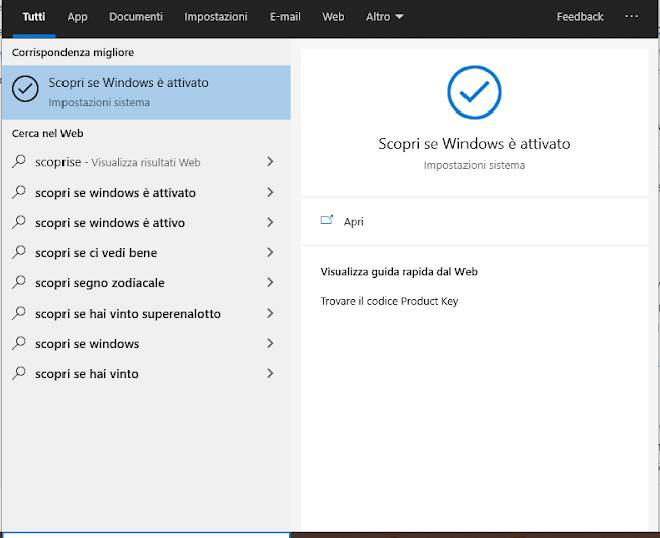This screenshot has width=660, height=538.
Task: Select best match Scopri se Windows è attivato
Action: [146, 92]
